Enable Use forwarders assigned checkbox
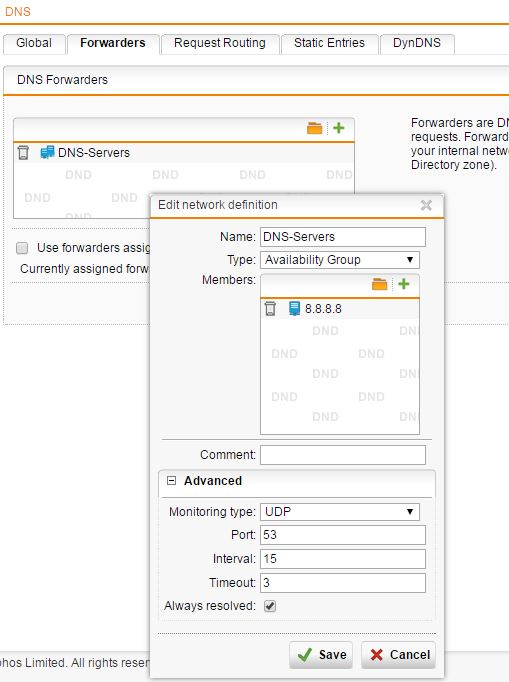Viewport: 509px width, 682px height. (x=22, y=248)
